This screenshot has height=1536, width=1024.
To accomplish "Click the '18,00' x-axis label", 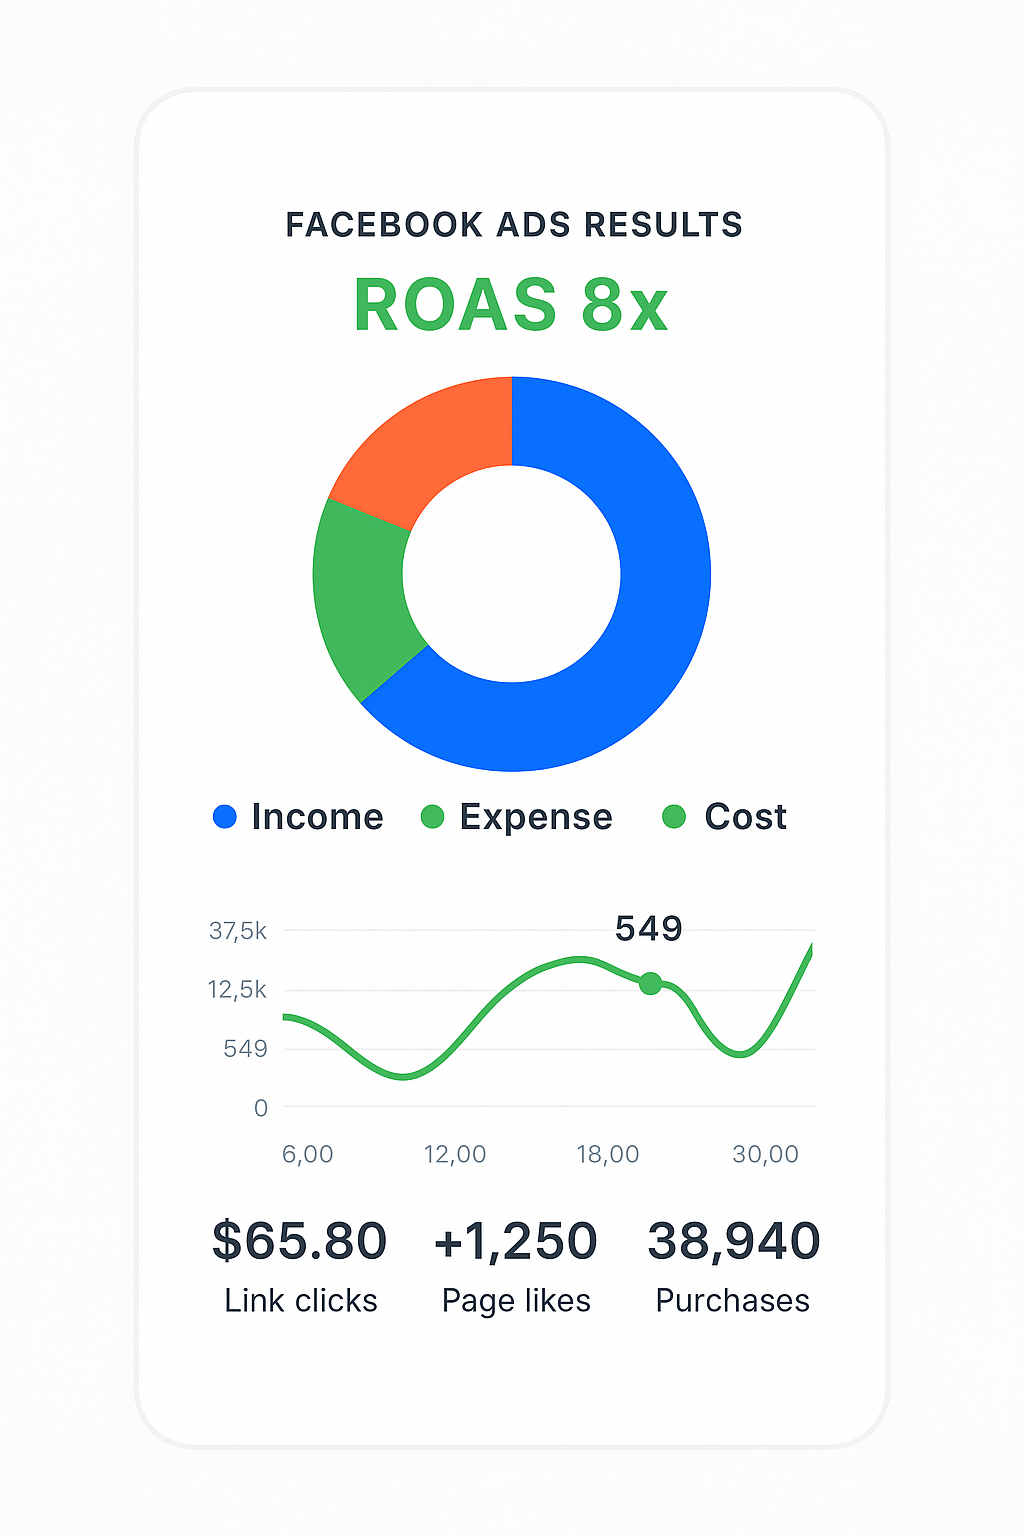I will [x=608, y=1154].
